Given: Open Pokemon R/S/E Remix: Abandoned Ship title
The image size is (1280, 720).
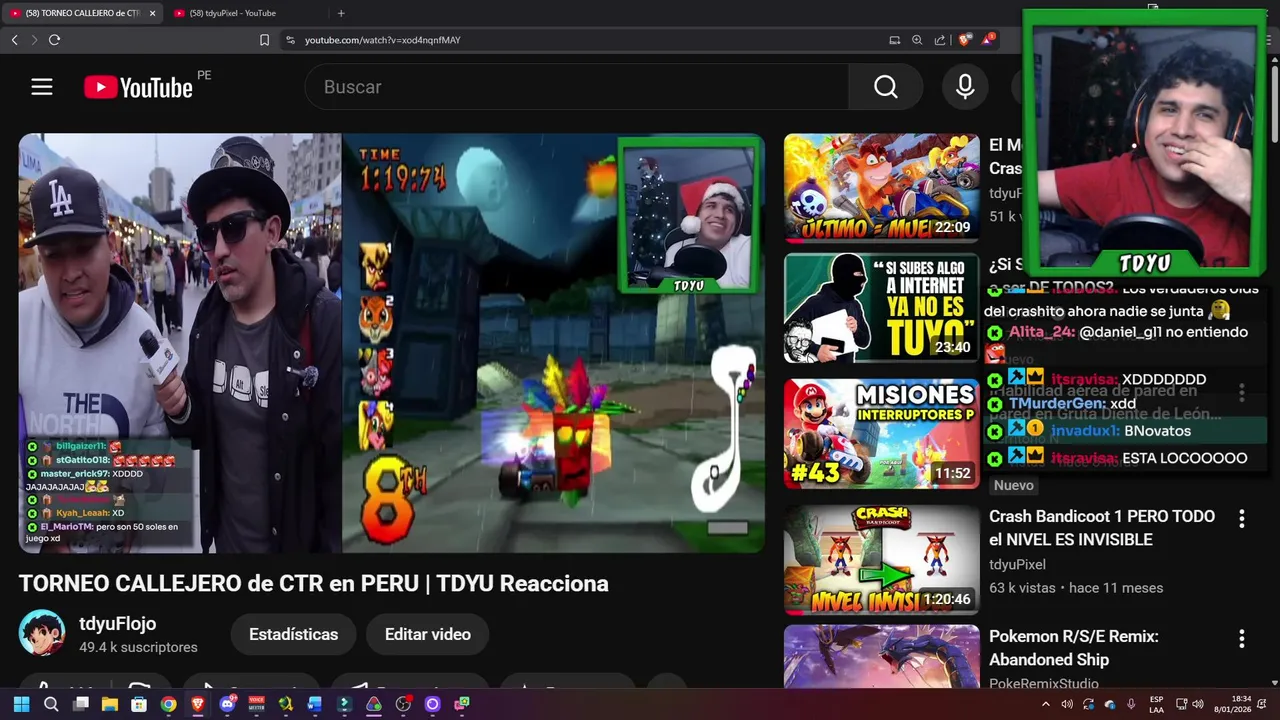Looking at the screenshot, I should (x=1073, y=648).
